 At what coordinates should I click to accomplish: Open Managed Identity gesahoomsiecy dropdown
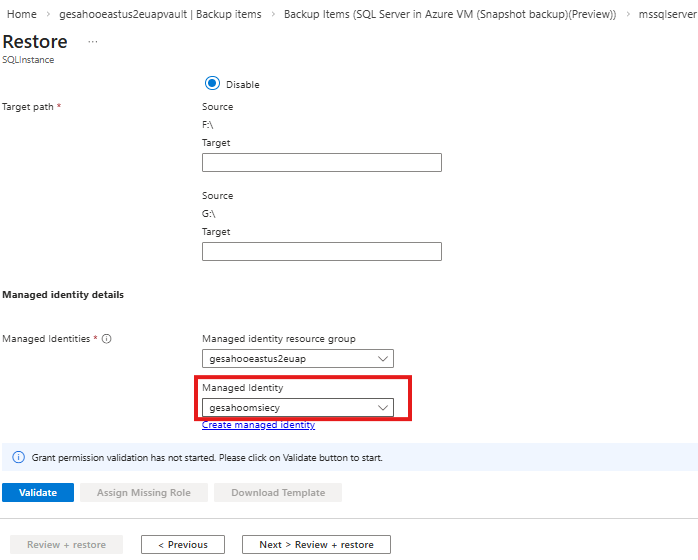point(298,407)
